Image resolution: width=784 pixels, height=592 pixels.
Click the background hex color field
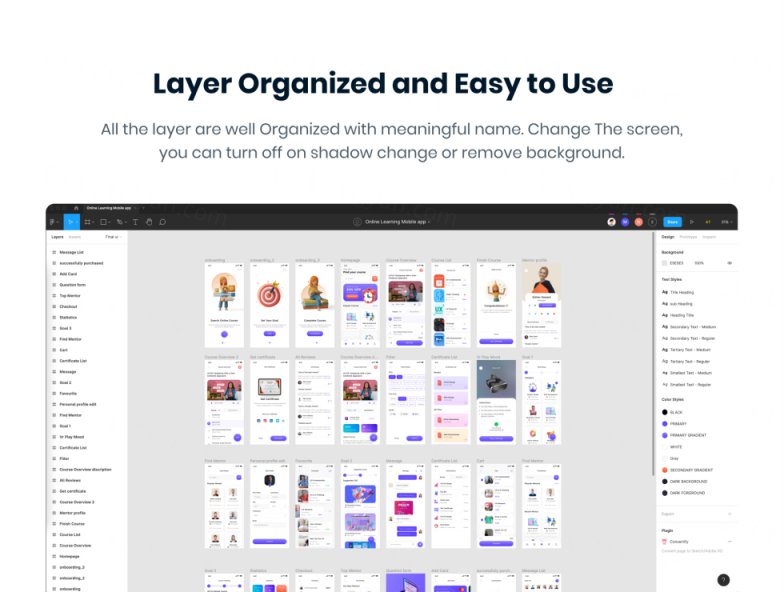[x=678, y=263]
